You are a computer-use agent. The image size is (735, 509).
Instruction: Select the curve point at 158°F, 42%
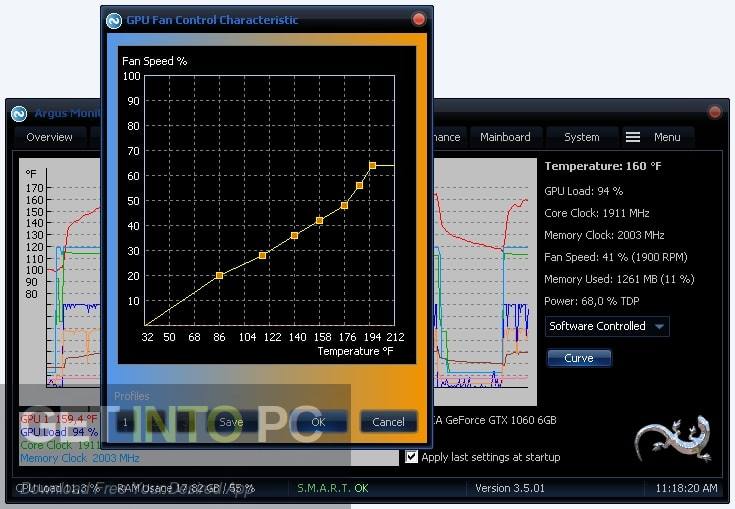(x=320, y=221)
